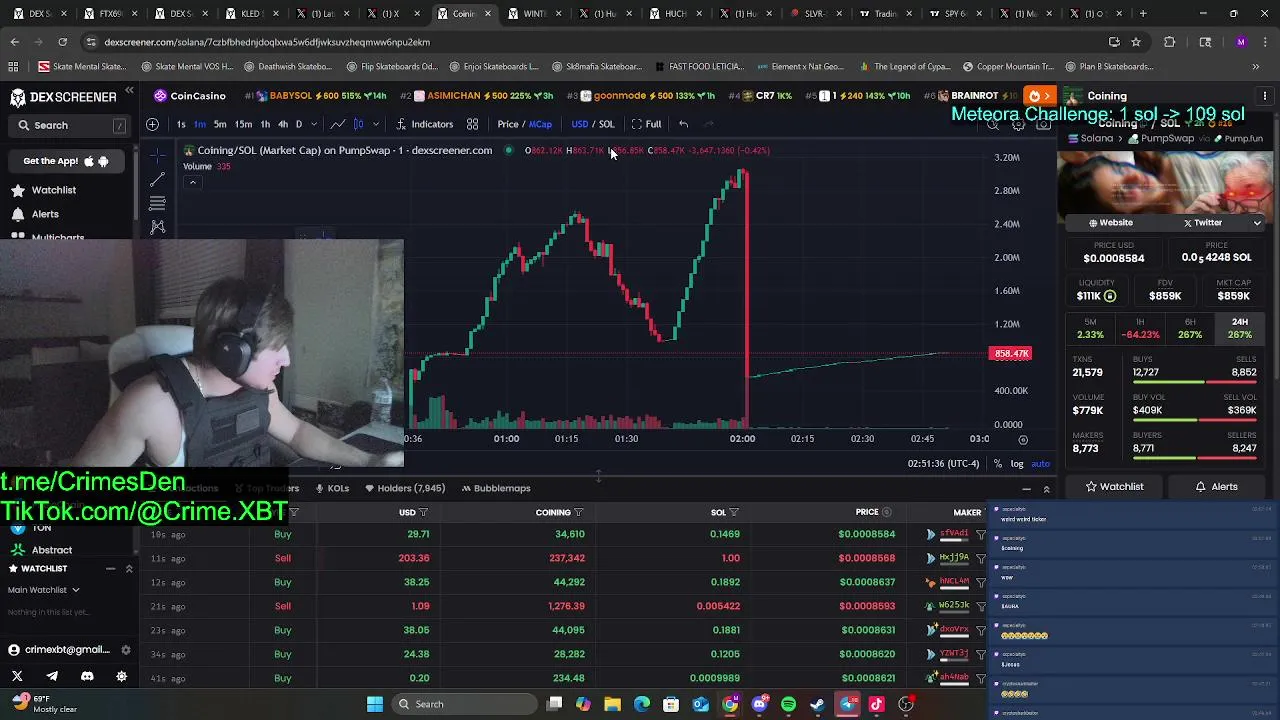The height and width of the screenshot is (720, 1280).
Task: Open the Main Watchlist dropdown
Action: tap(44, 590)
